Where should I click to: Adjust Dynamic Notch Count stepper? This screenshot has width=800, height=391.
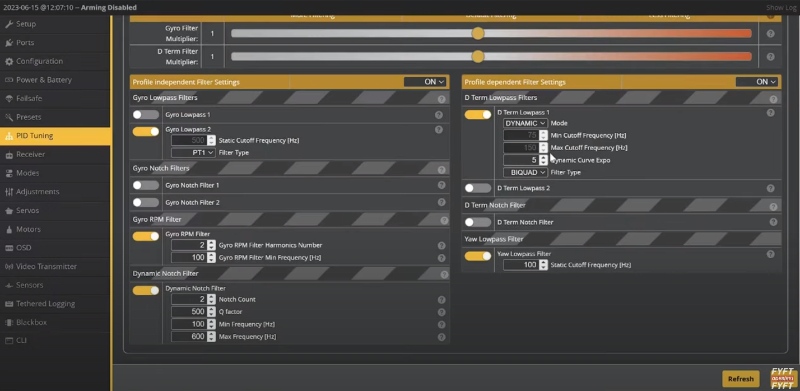(212, 300)
